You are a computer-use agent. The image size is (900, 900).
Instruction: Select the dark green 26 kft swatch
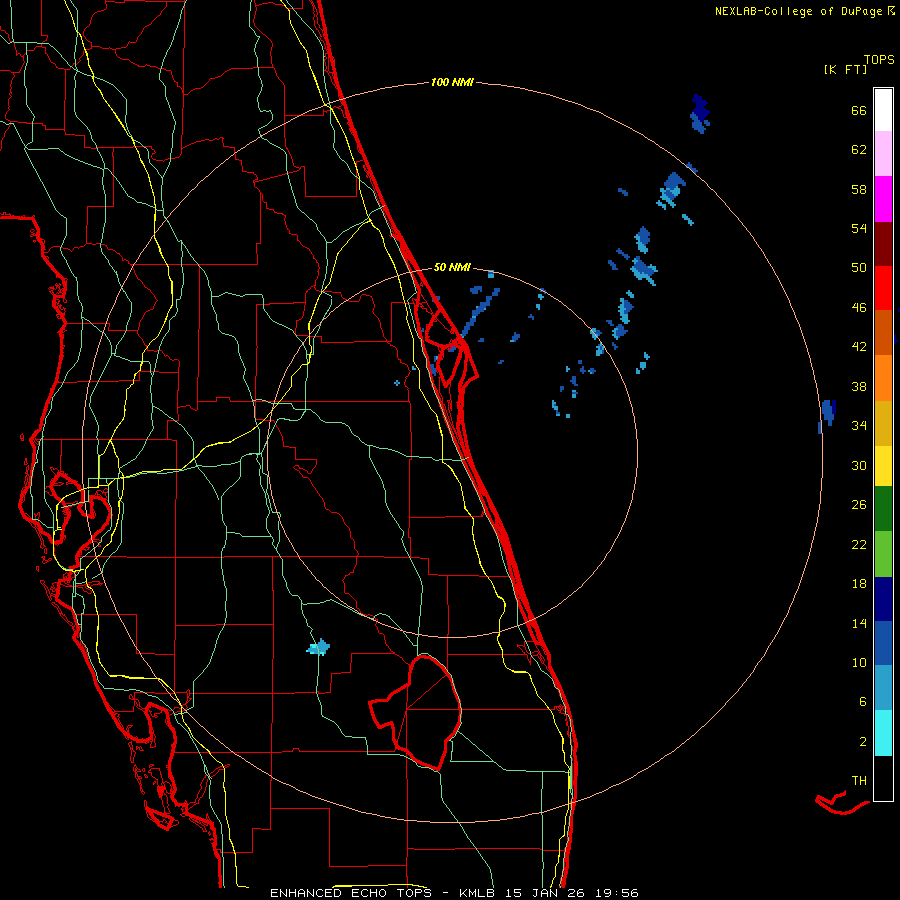[x=883, y=509]
